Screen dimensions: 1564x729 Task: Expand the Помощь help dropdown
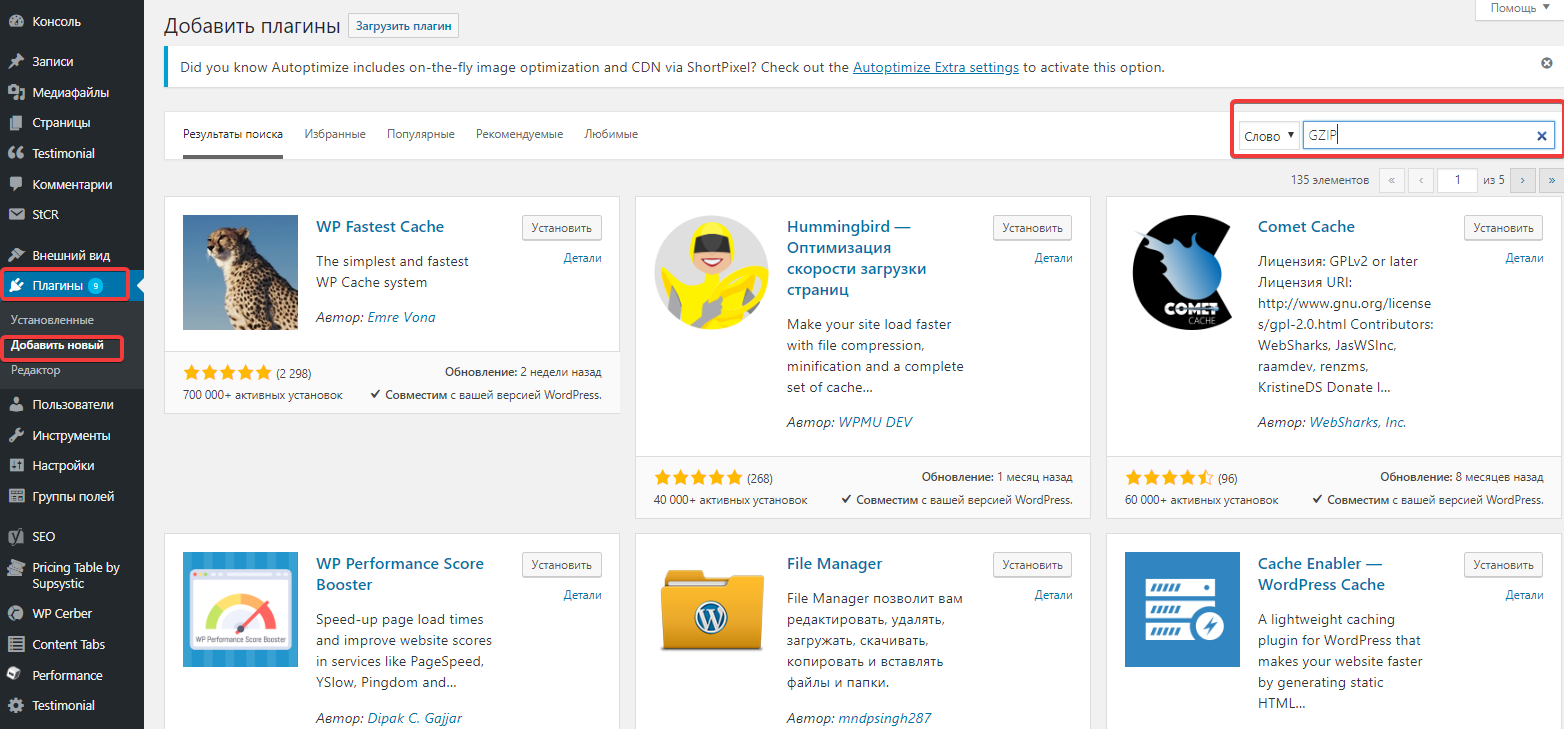(x=1519, y=8)
